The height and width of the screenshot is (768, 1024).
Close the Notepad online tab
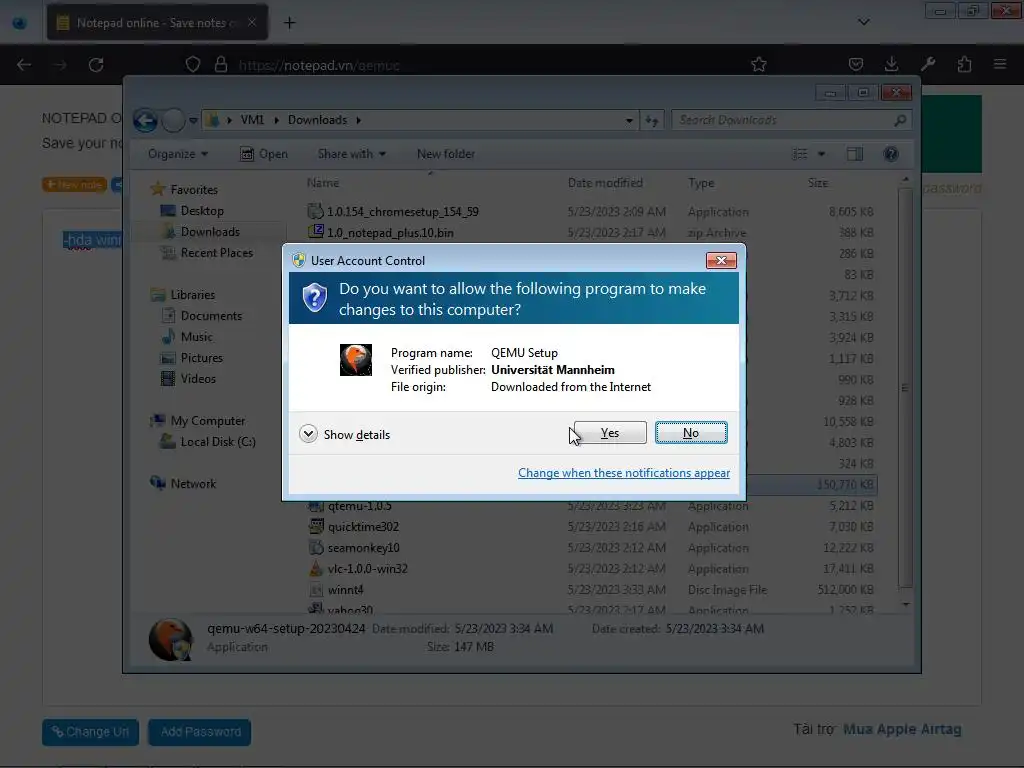[252, 22]
